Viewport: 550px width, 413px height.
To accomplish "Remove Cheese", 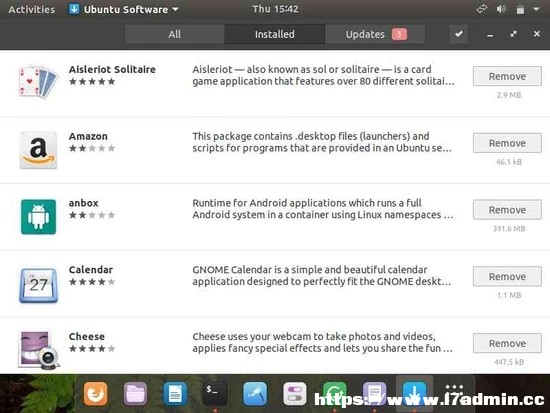I will pos(507,343).
